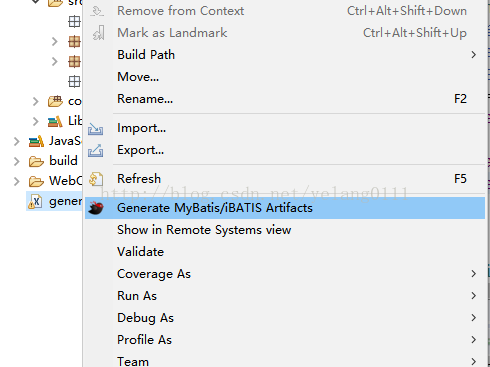
Task: Expand the first brown package node
Action: pos(55,42)
